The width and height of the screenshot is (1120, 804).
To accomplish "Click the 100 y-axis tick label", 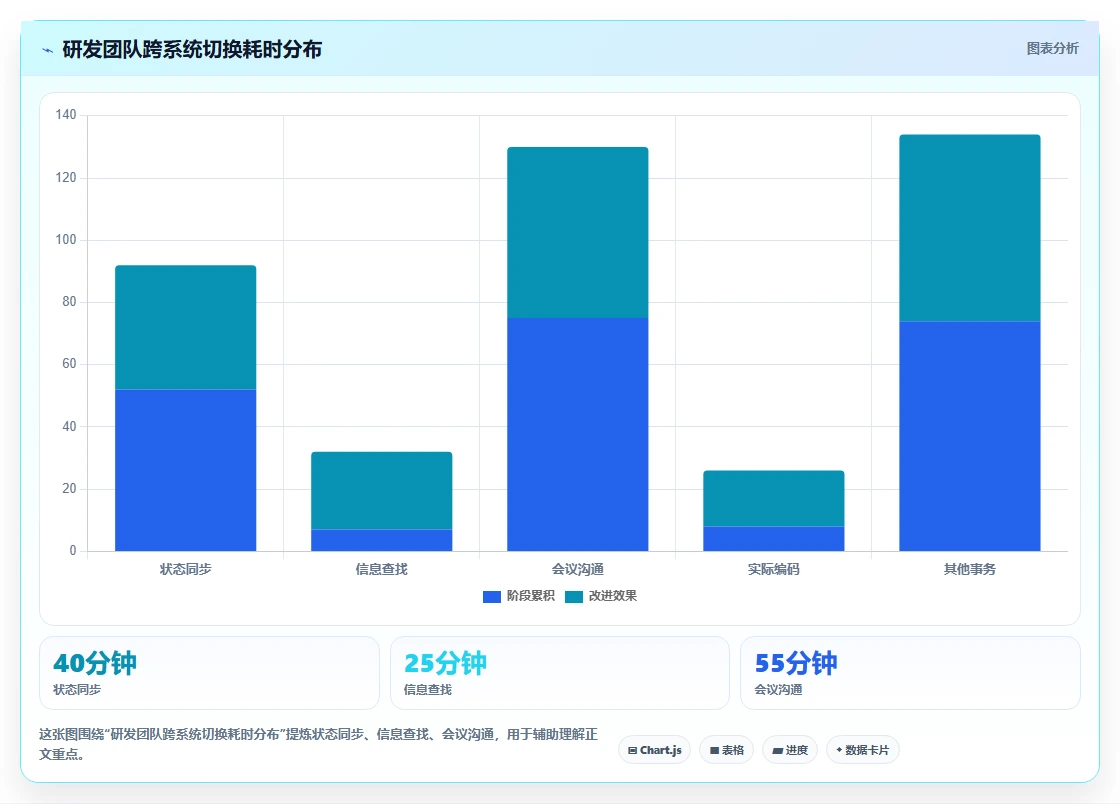I will pos(66,239).
